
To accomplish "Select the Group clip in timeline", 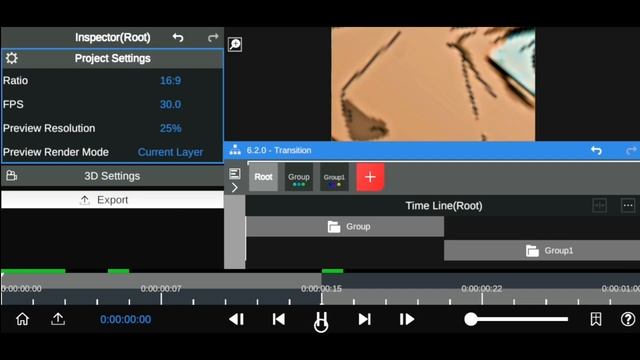I will coord(345,227).
